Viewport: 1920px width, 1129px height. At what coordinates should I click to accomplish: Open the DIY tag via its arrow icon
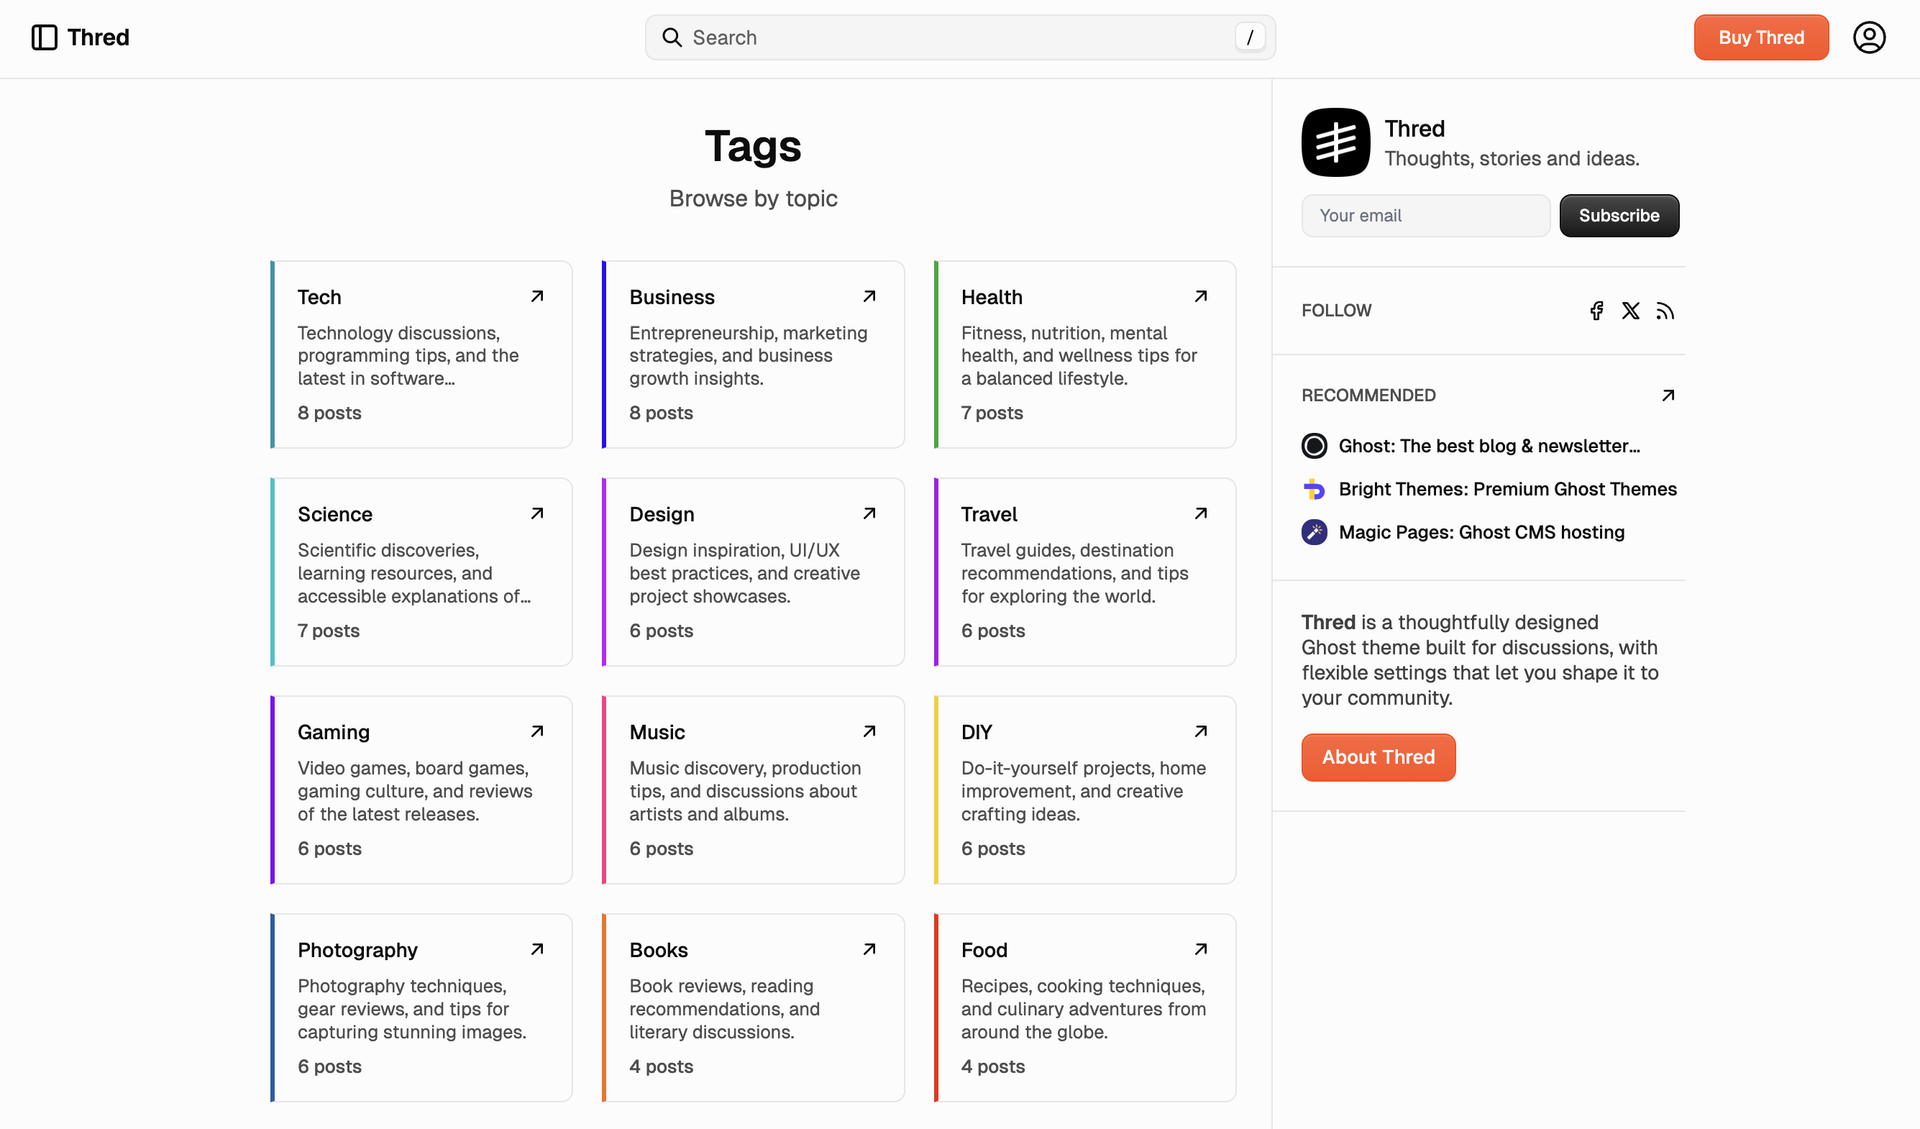[x=1200, y=731]
